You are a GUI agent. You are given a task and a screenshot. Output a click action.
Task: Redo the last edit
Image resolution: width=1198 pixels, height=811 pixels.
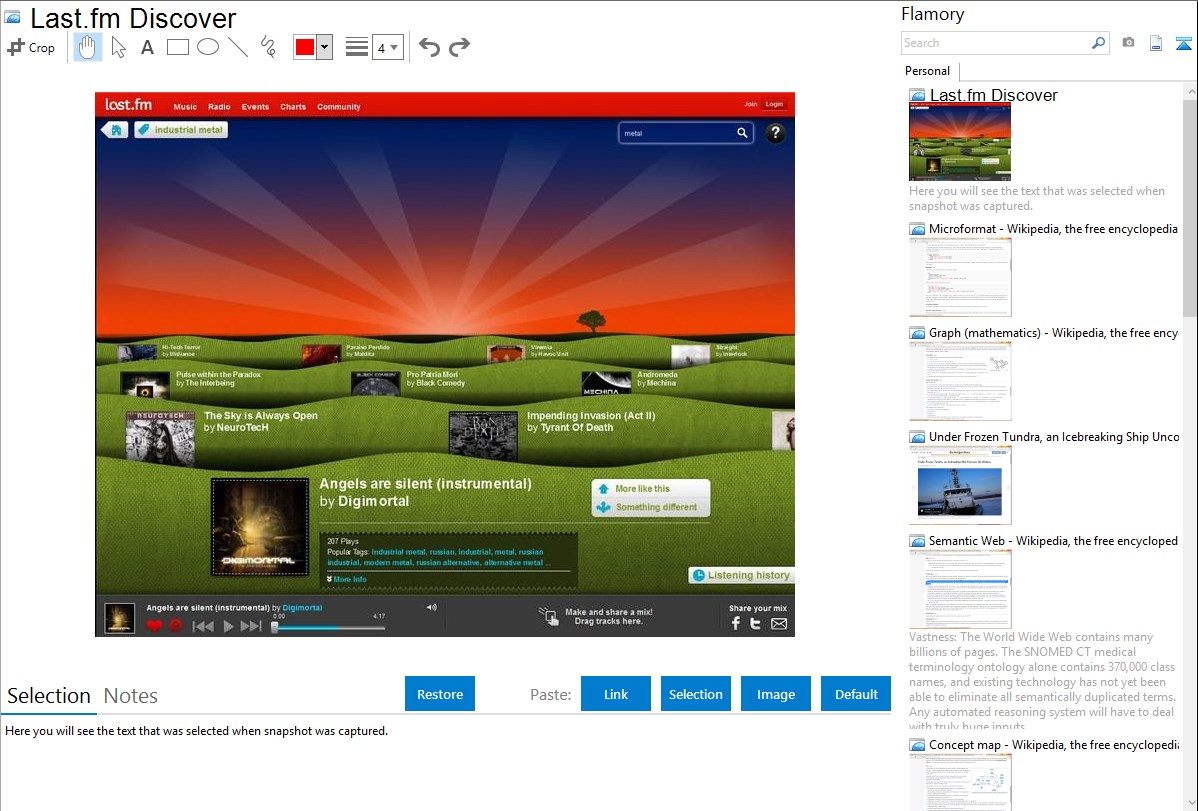tap(459, 47)
